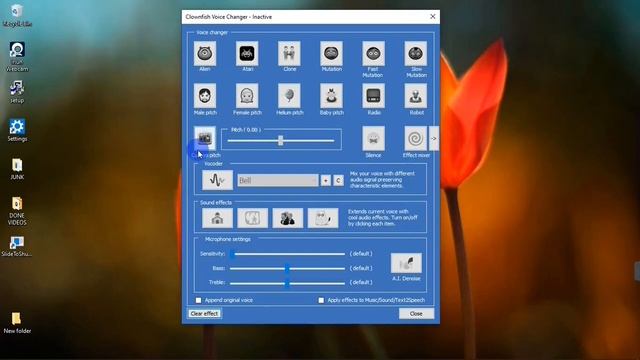
Task: Apply the Baby pitch voice
Action: pyautogui.click(x=331, y=96)
